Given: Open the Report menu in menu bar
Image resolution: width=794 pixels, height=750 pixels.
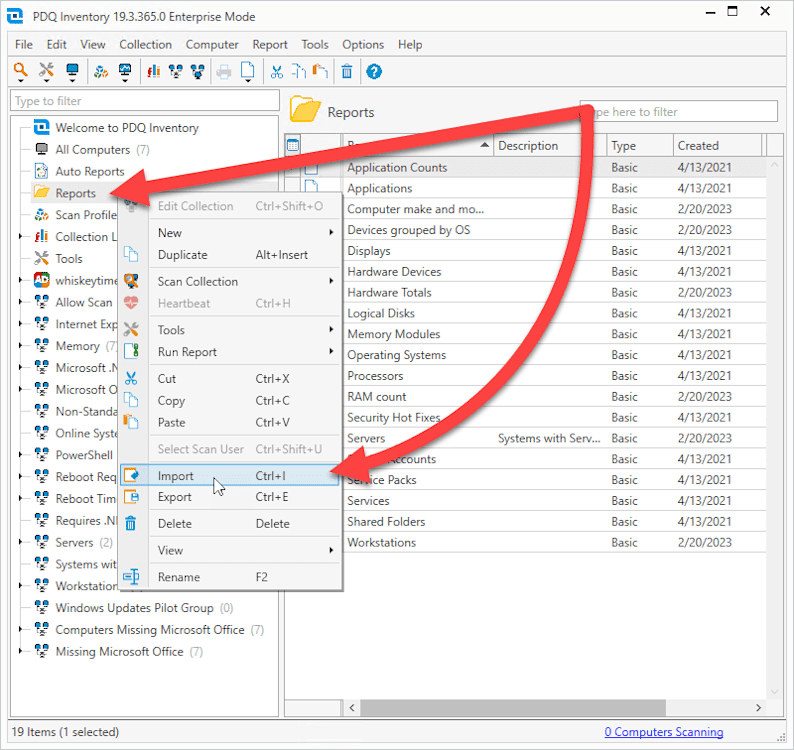Looking at the screenshot, I should click(270, 45).
